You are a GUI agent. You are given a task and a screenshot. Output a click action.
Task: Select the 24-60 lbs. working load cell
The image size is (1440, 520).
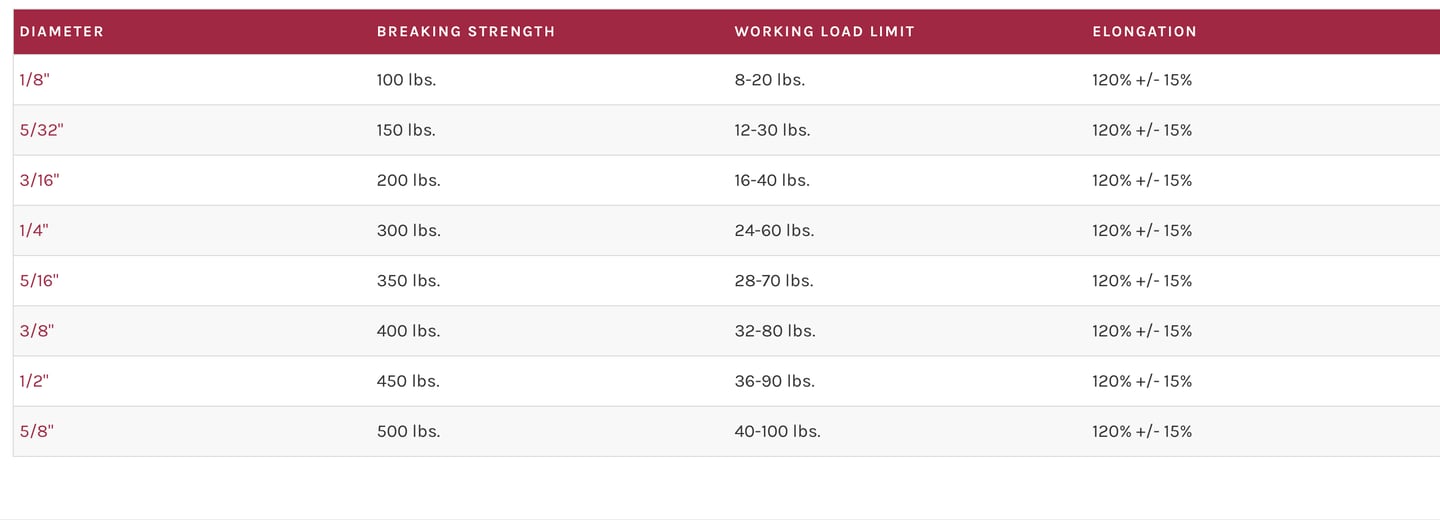tap(774, 230)
